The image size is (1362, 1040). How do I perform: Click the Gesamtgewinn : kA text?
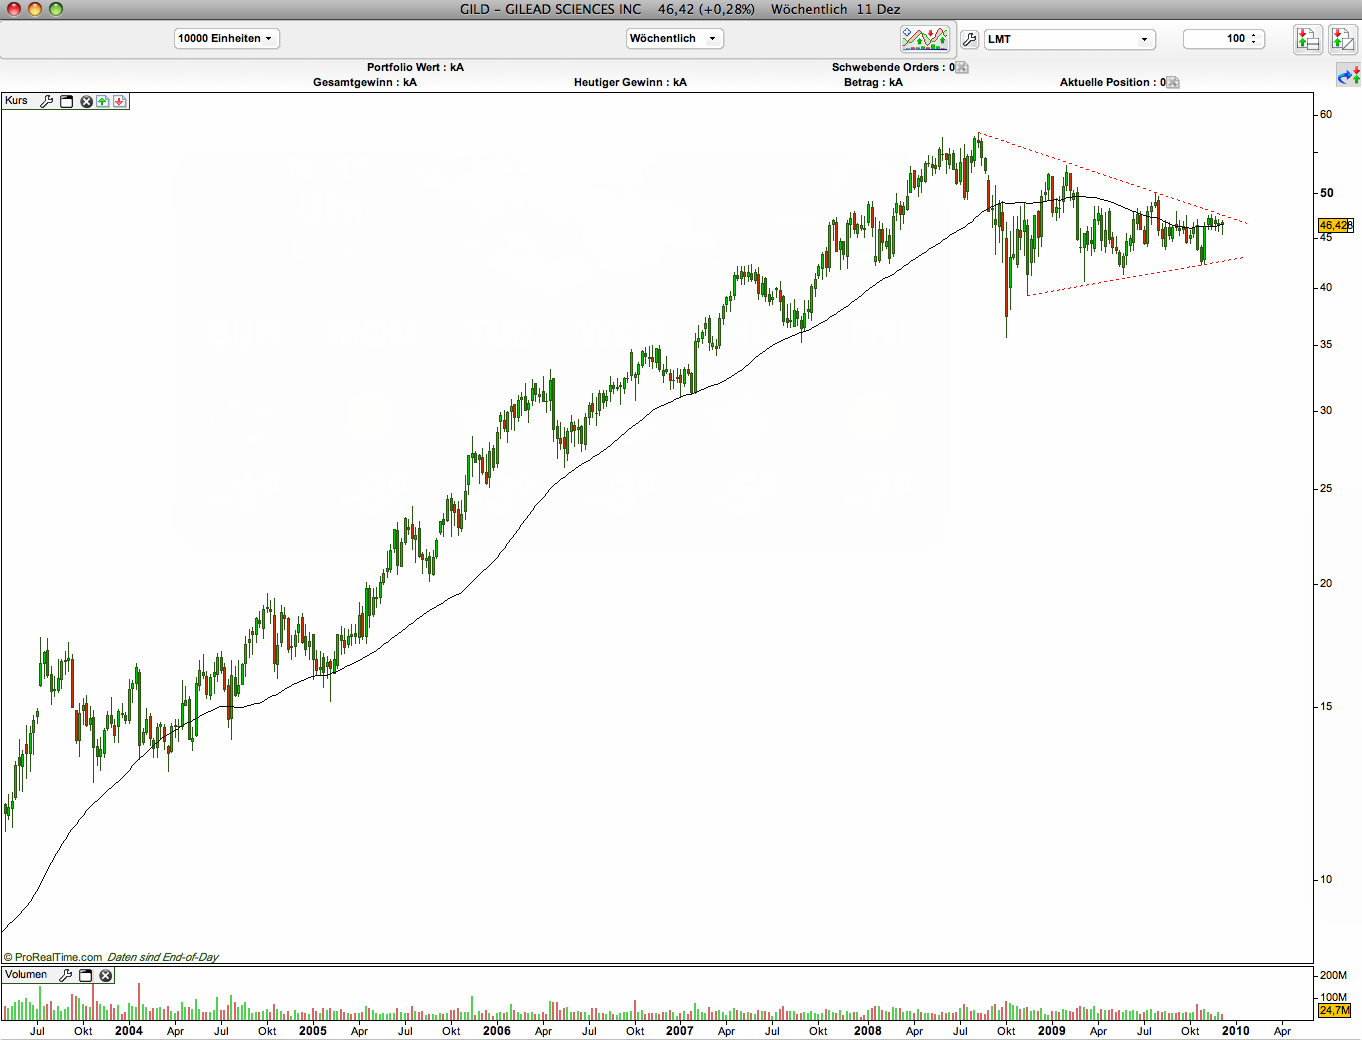(x=365, y=83)
